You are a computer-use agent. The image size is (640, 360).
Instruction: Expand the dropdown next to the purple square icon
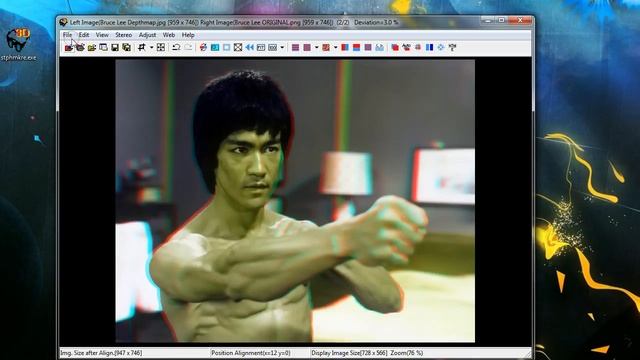[x=317, y=48]
